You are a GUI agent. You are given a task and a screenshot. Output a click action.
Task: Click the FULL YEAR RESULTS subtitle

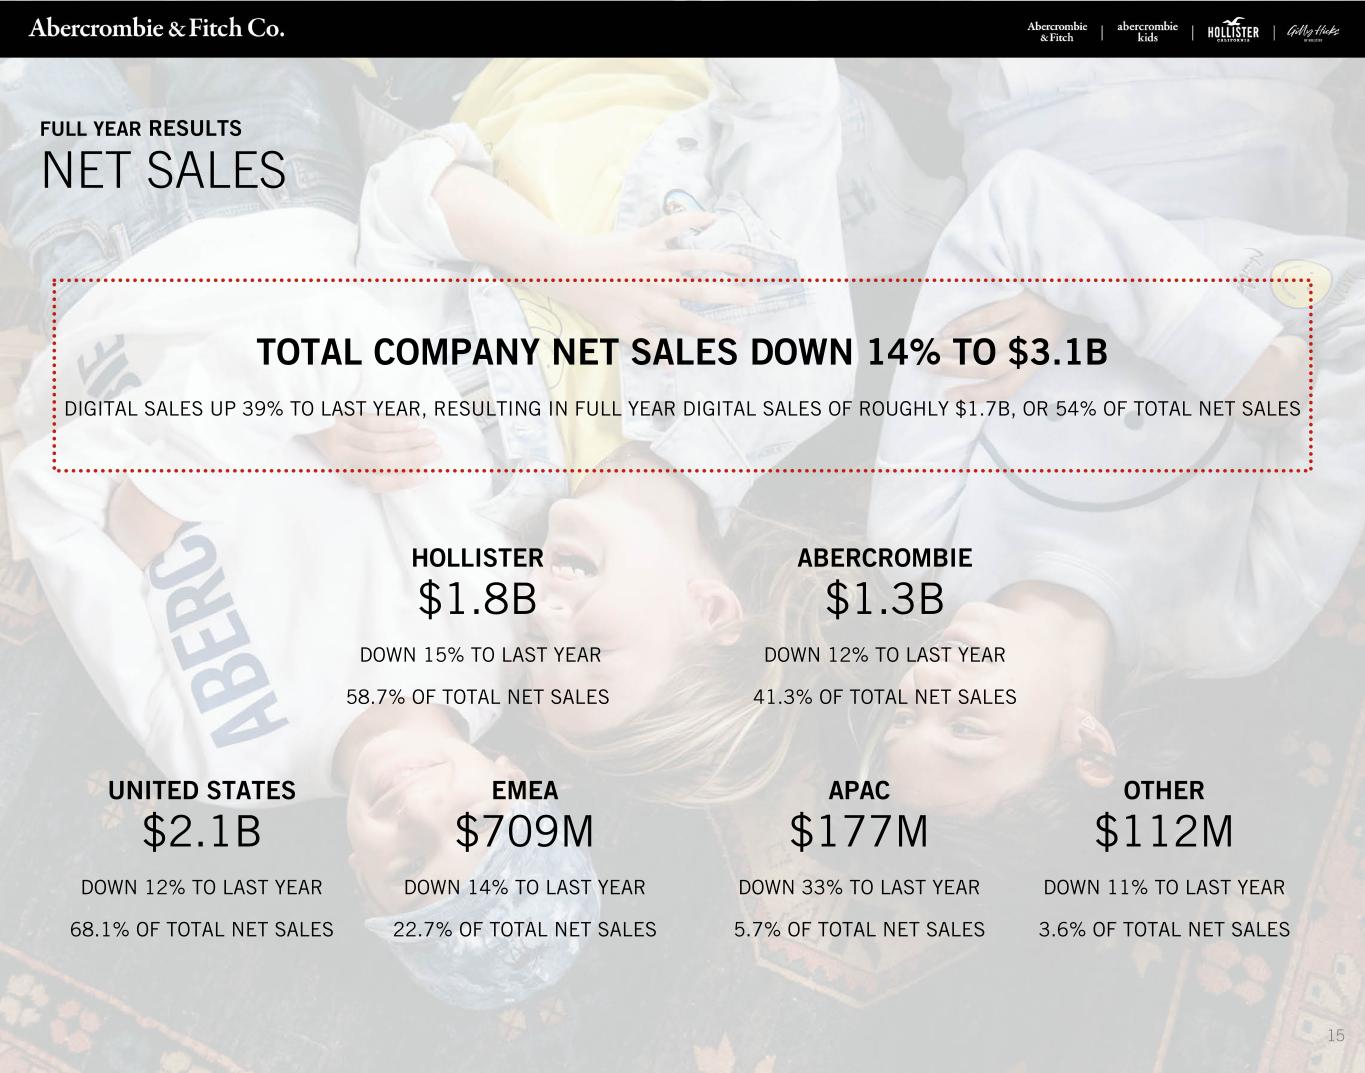click(x=141, y=128)
